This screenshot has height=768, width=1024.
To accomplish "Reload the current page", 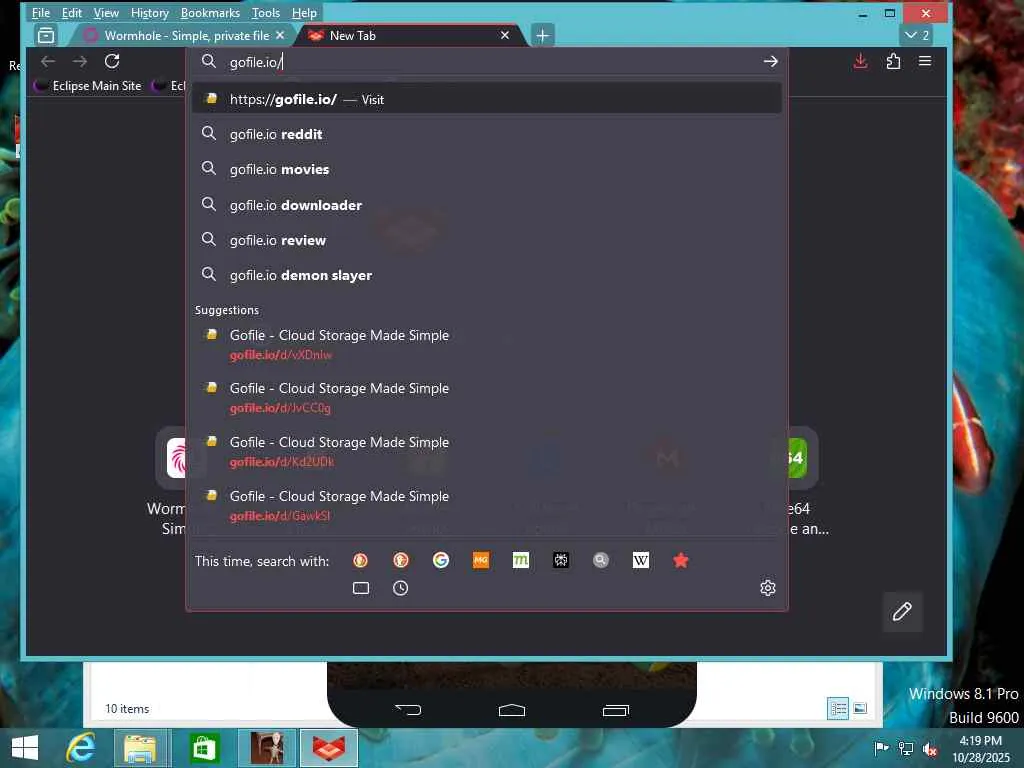I will (x=112, y=61).
